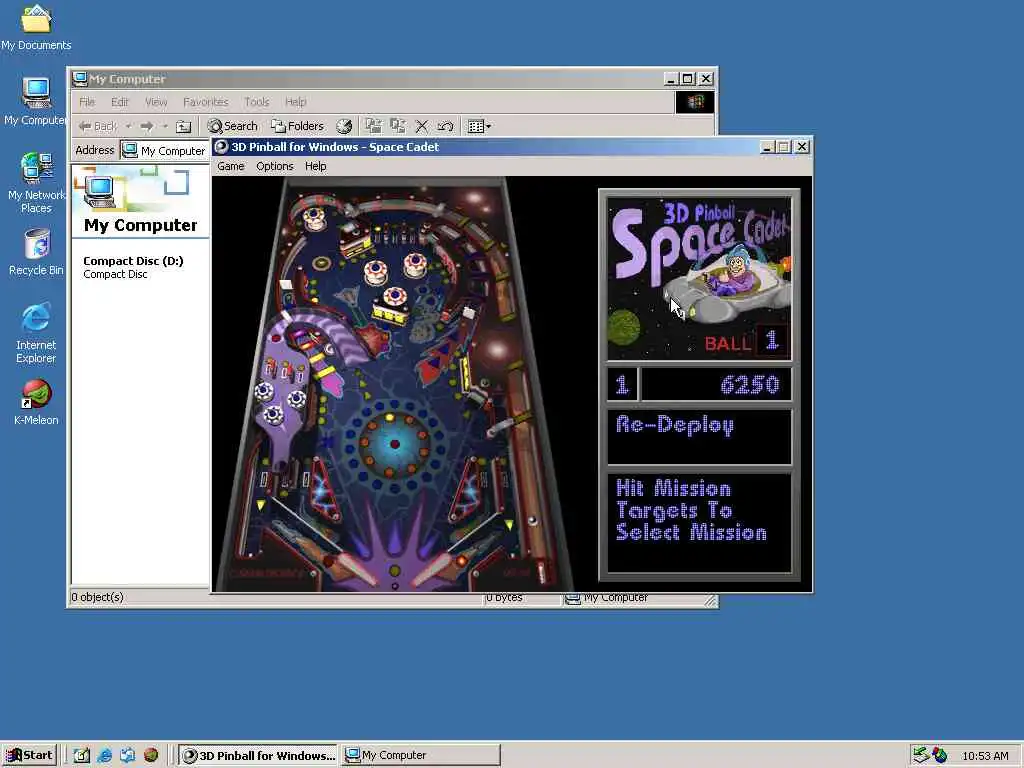Close the 3D Pinball window
The image size is (1024, 768).
coord(802,147)
